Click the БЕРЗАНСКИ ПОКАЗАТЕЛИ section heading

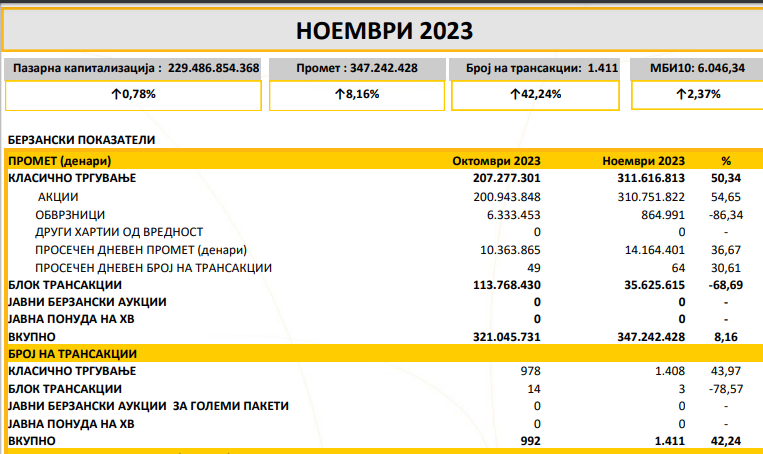[81, 140]
